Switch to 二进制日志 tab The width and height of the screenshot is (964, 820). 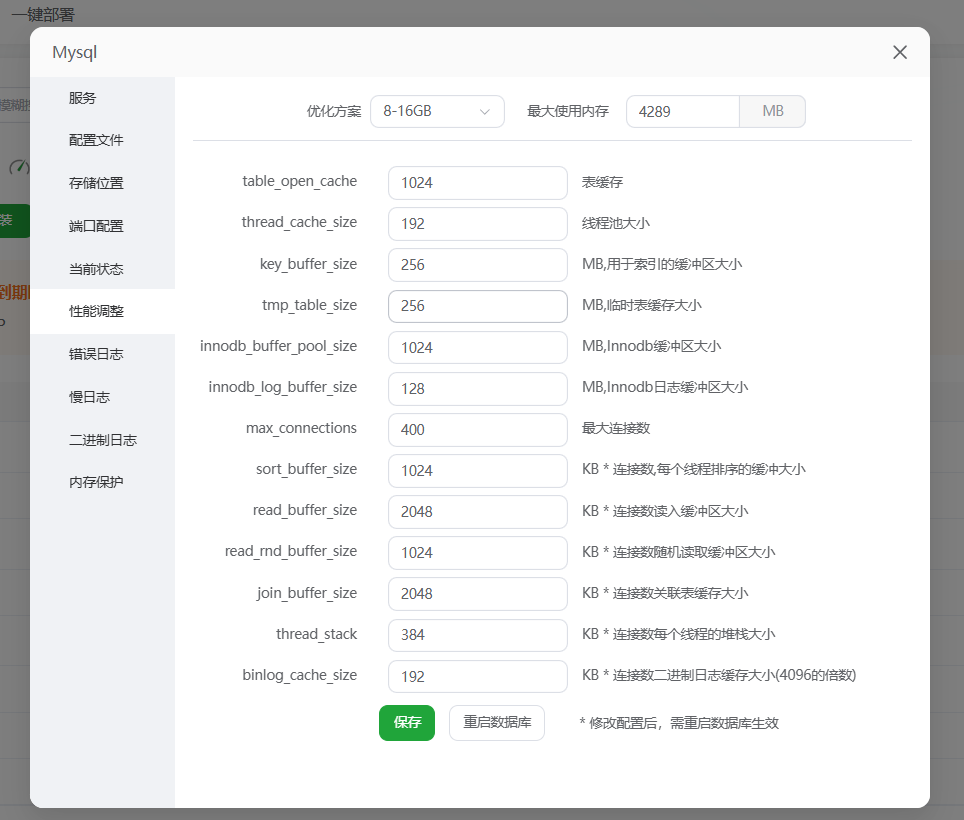pos(102,440)
